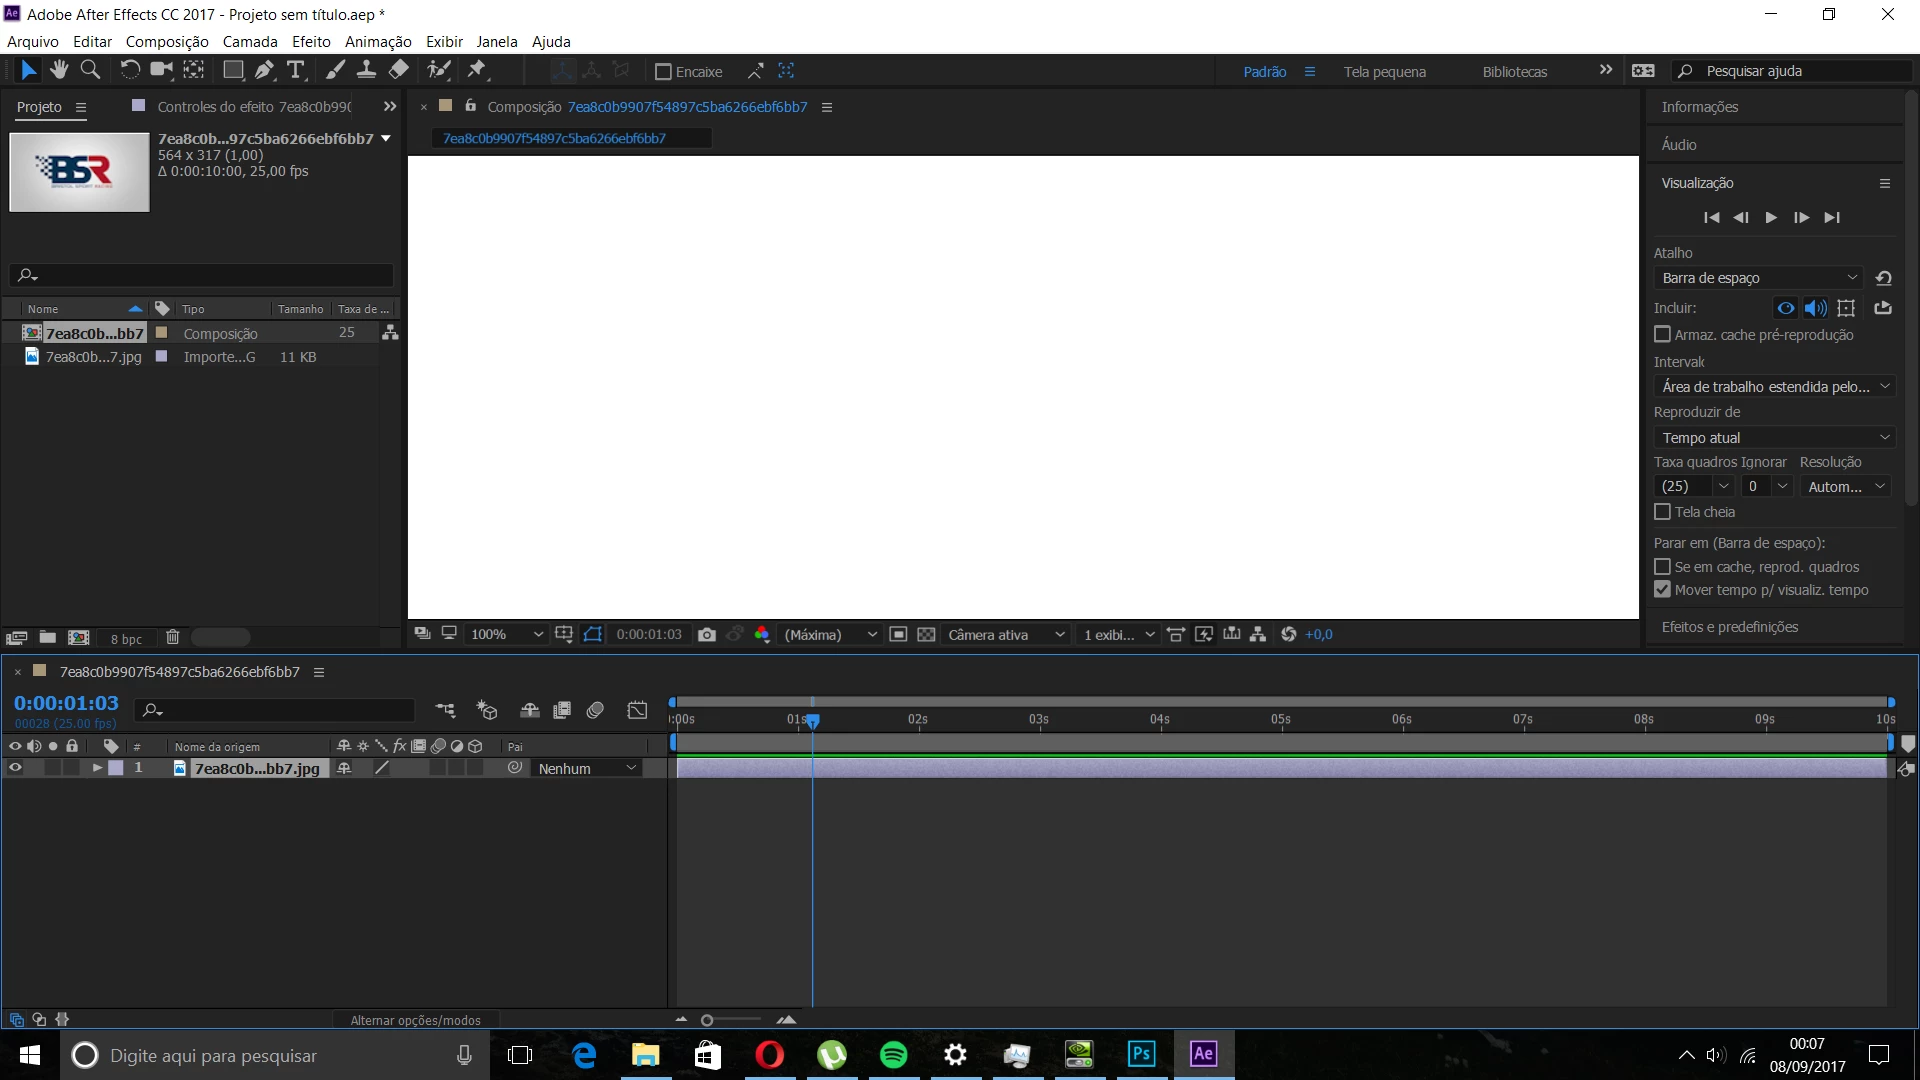Hide the 7ea8c0b...bb7.jpg layer eye toggle

pyautogui.click(x=15, y=768)
